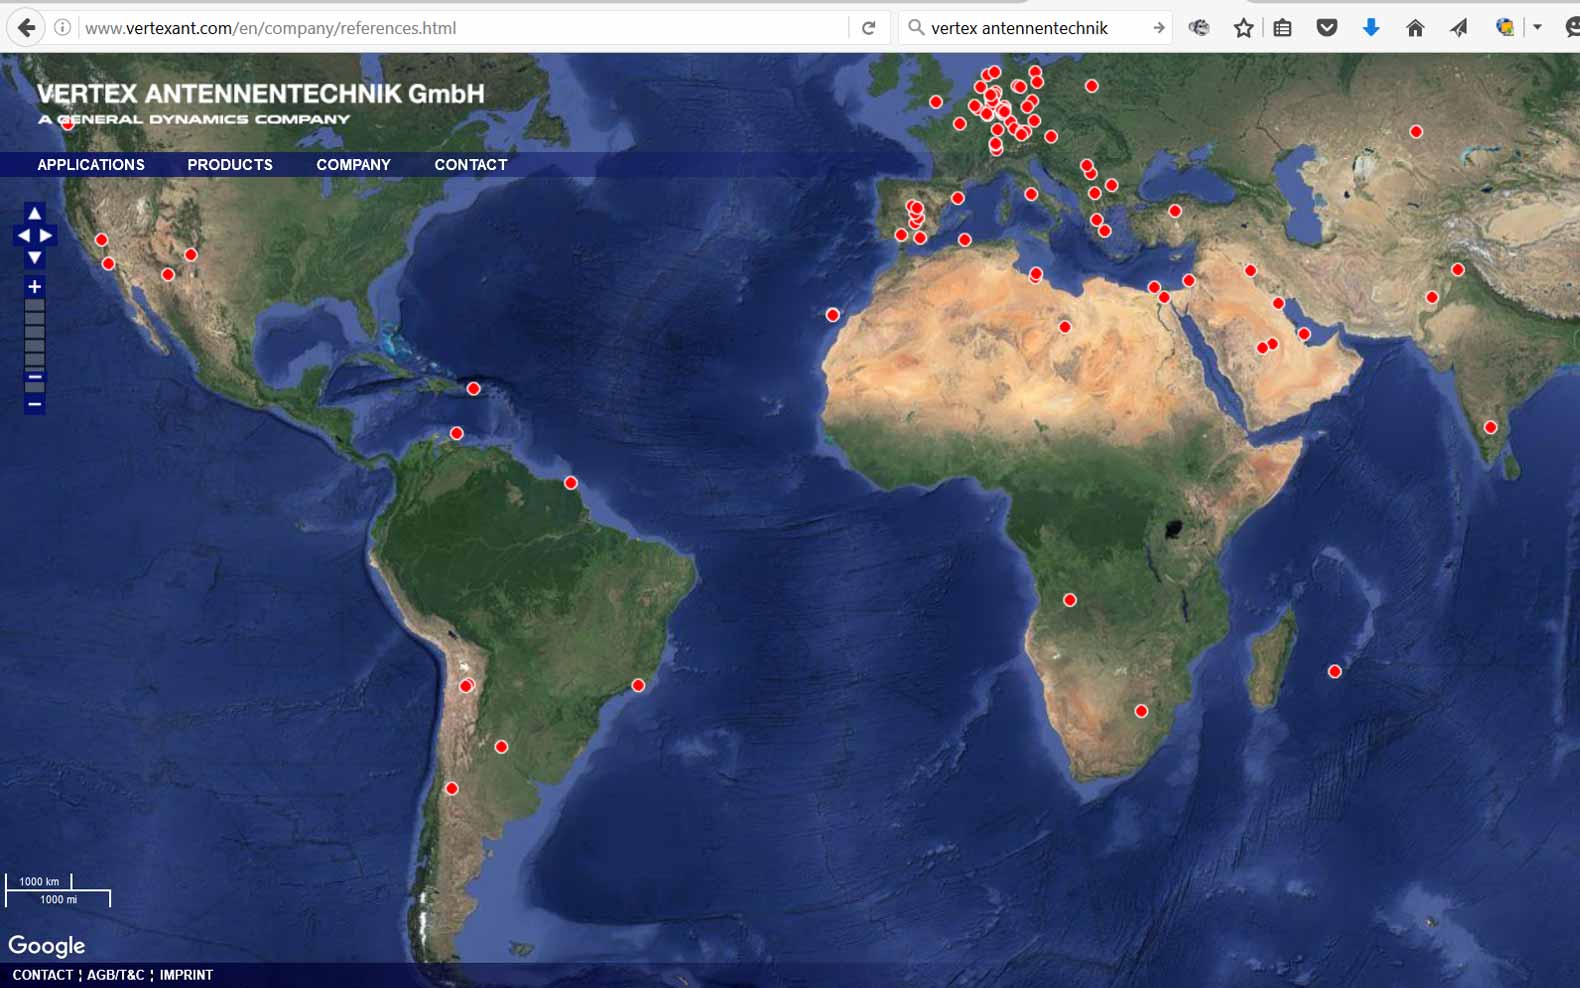This screenshot has height=988, width=1580.
Task: Open the browser Downloads arrow icon
Action: pyautogui.click(x=1371, y=28)
